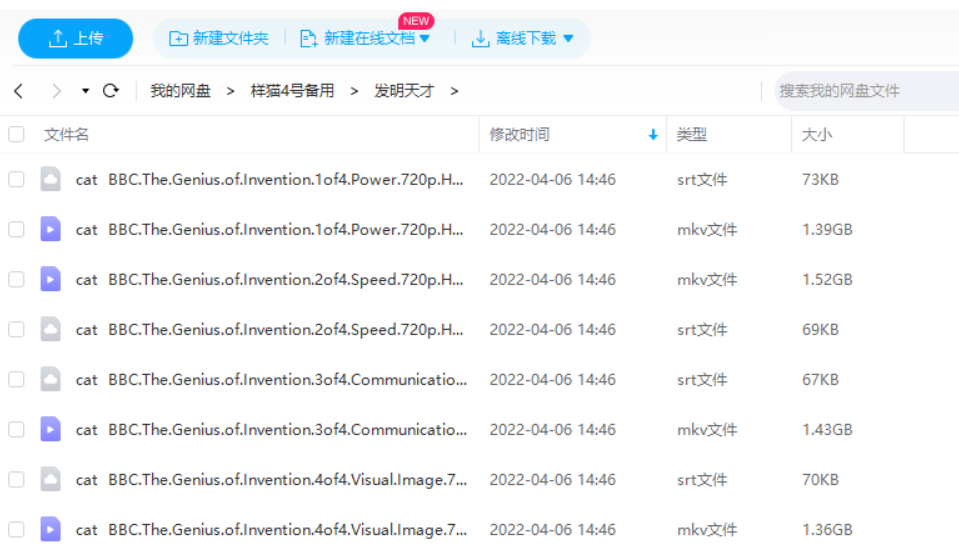Image resolution: width=959 pixels, height=555 pixels.
Task: Click the mkv video icon for 2of4.Speed file
Action: coord(50,279)
